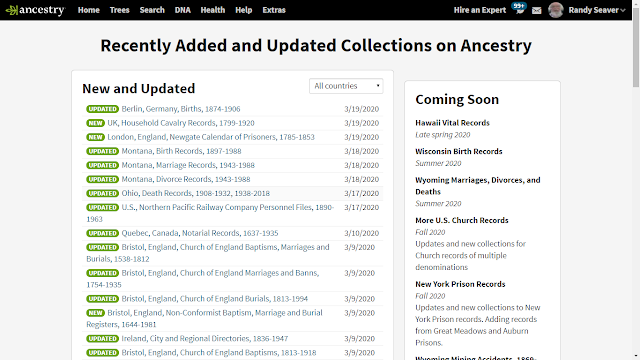
Task: Open Newgate Calendar of Prisoners collection
Action: pyautogui.click(x=211, y=137)
